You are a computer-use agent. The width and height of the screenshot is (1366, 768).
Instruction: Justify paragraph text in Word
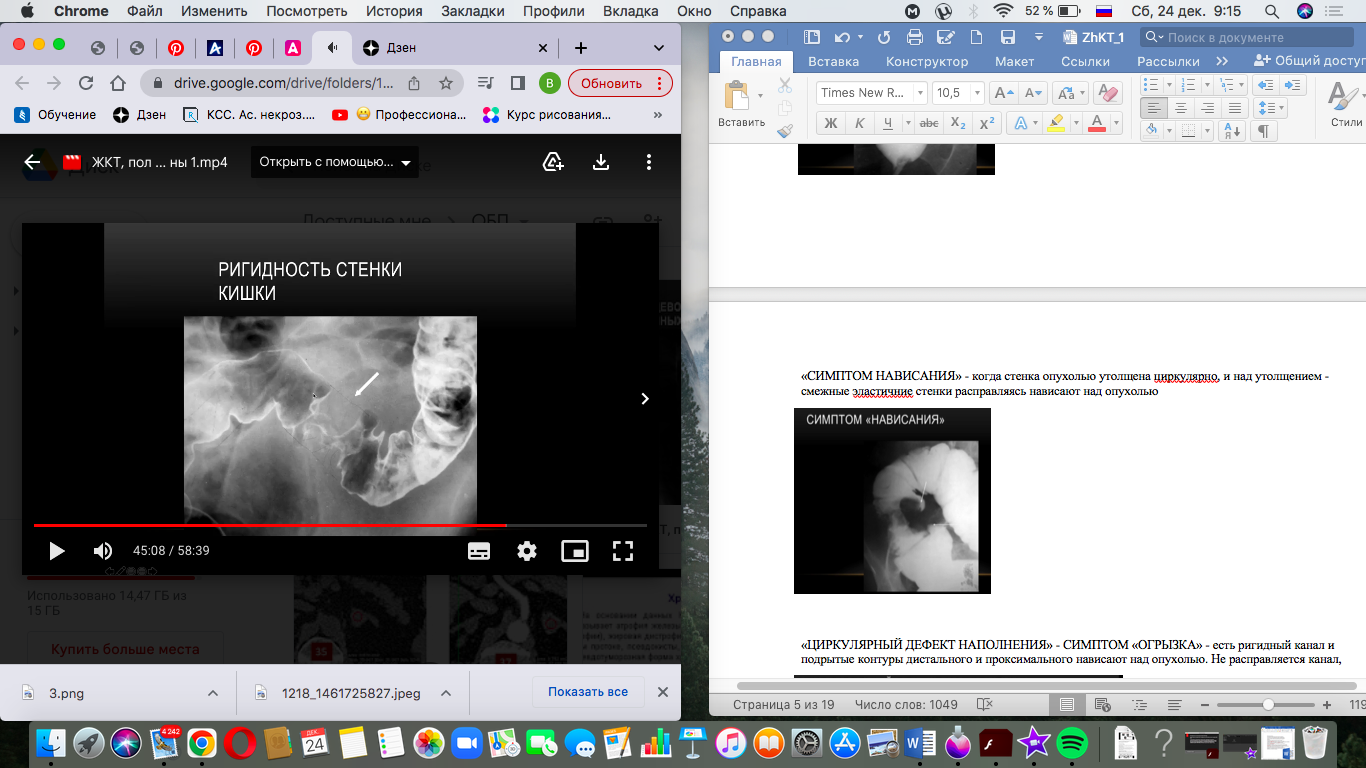tap(1235, 108)
